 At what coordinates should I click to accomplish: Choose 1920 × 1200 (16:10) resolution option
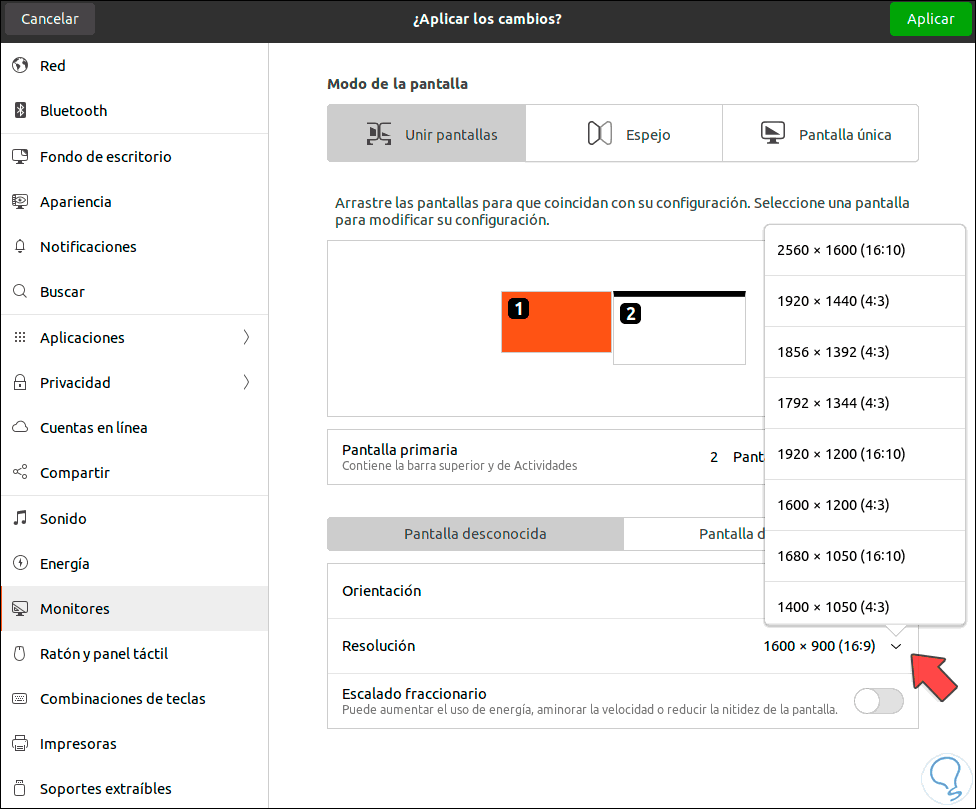point(840,454)
